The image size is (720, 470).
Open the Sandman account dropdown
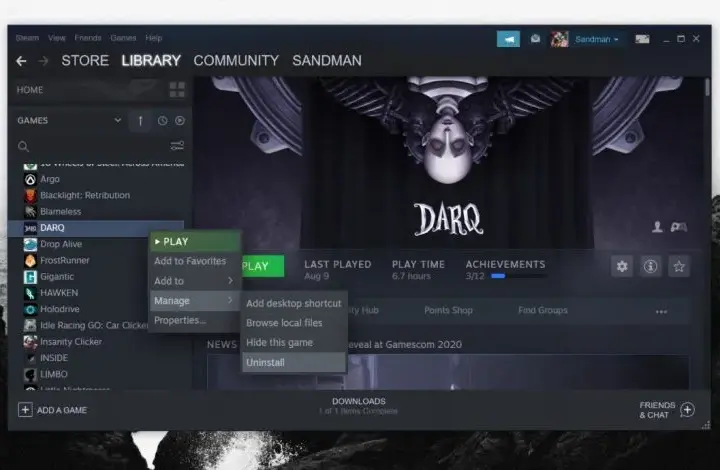pos(597,39)
